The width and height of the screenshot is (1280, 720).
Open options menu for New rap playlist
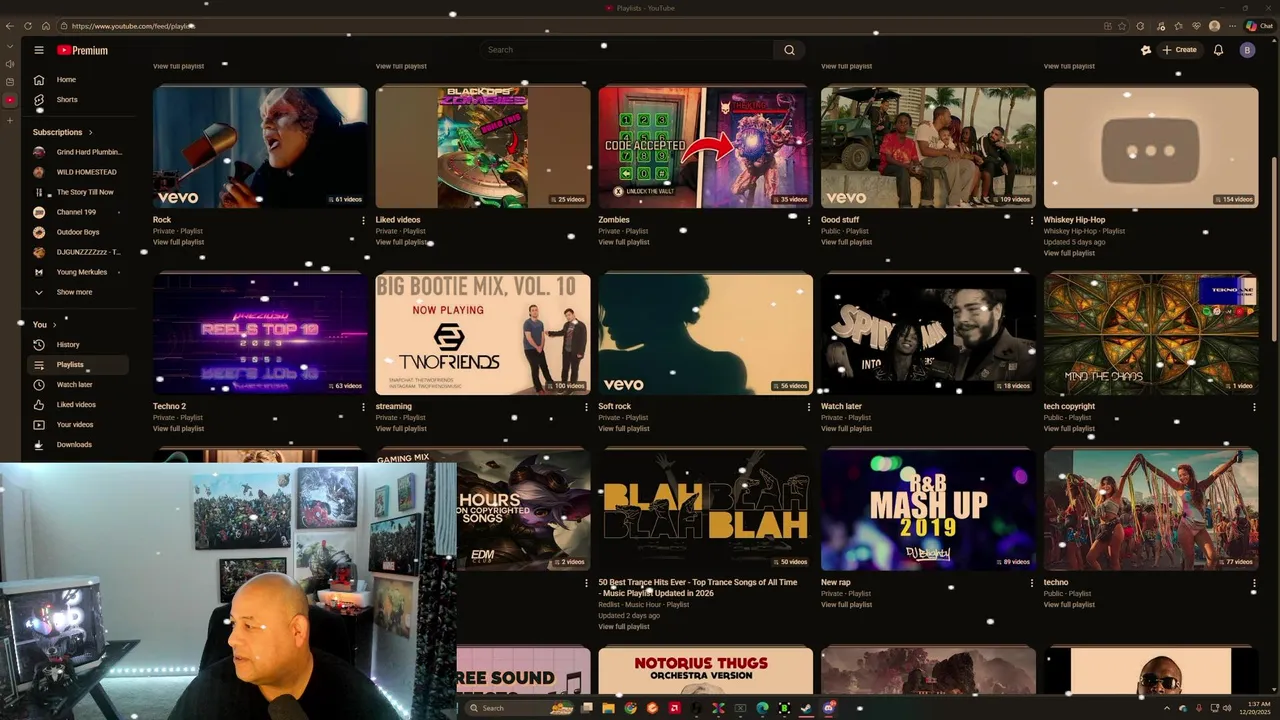pos(1031,583)
